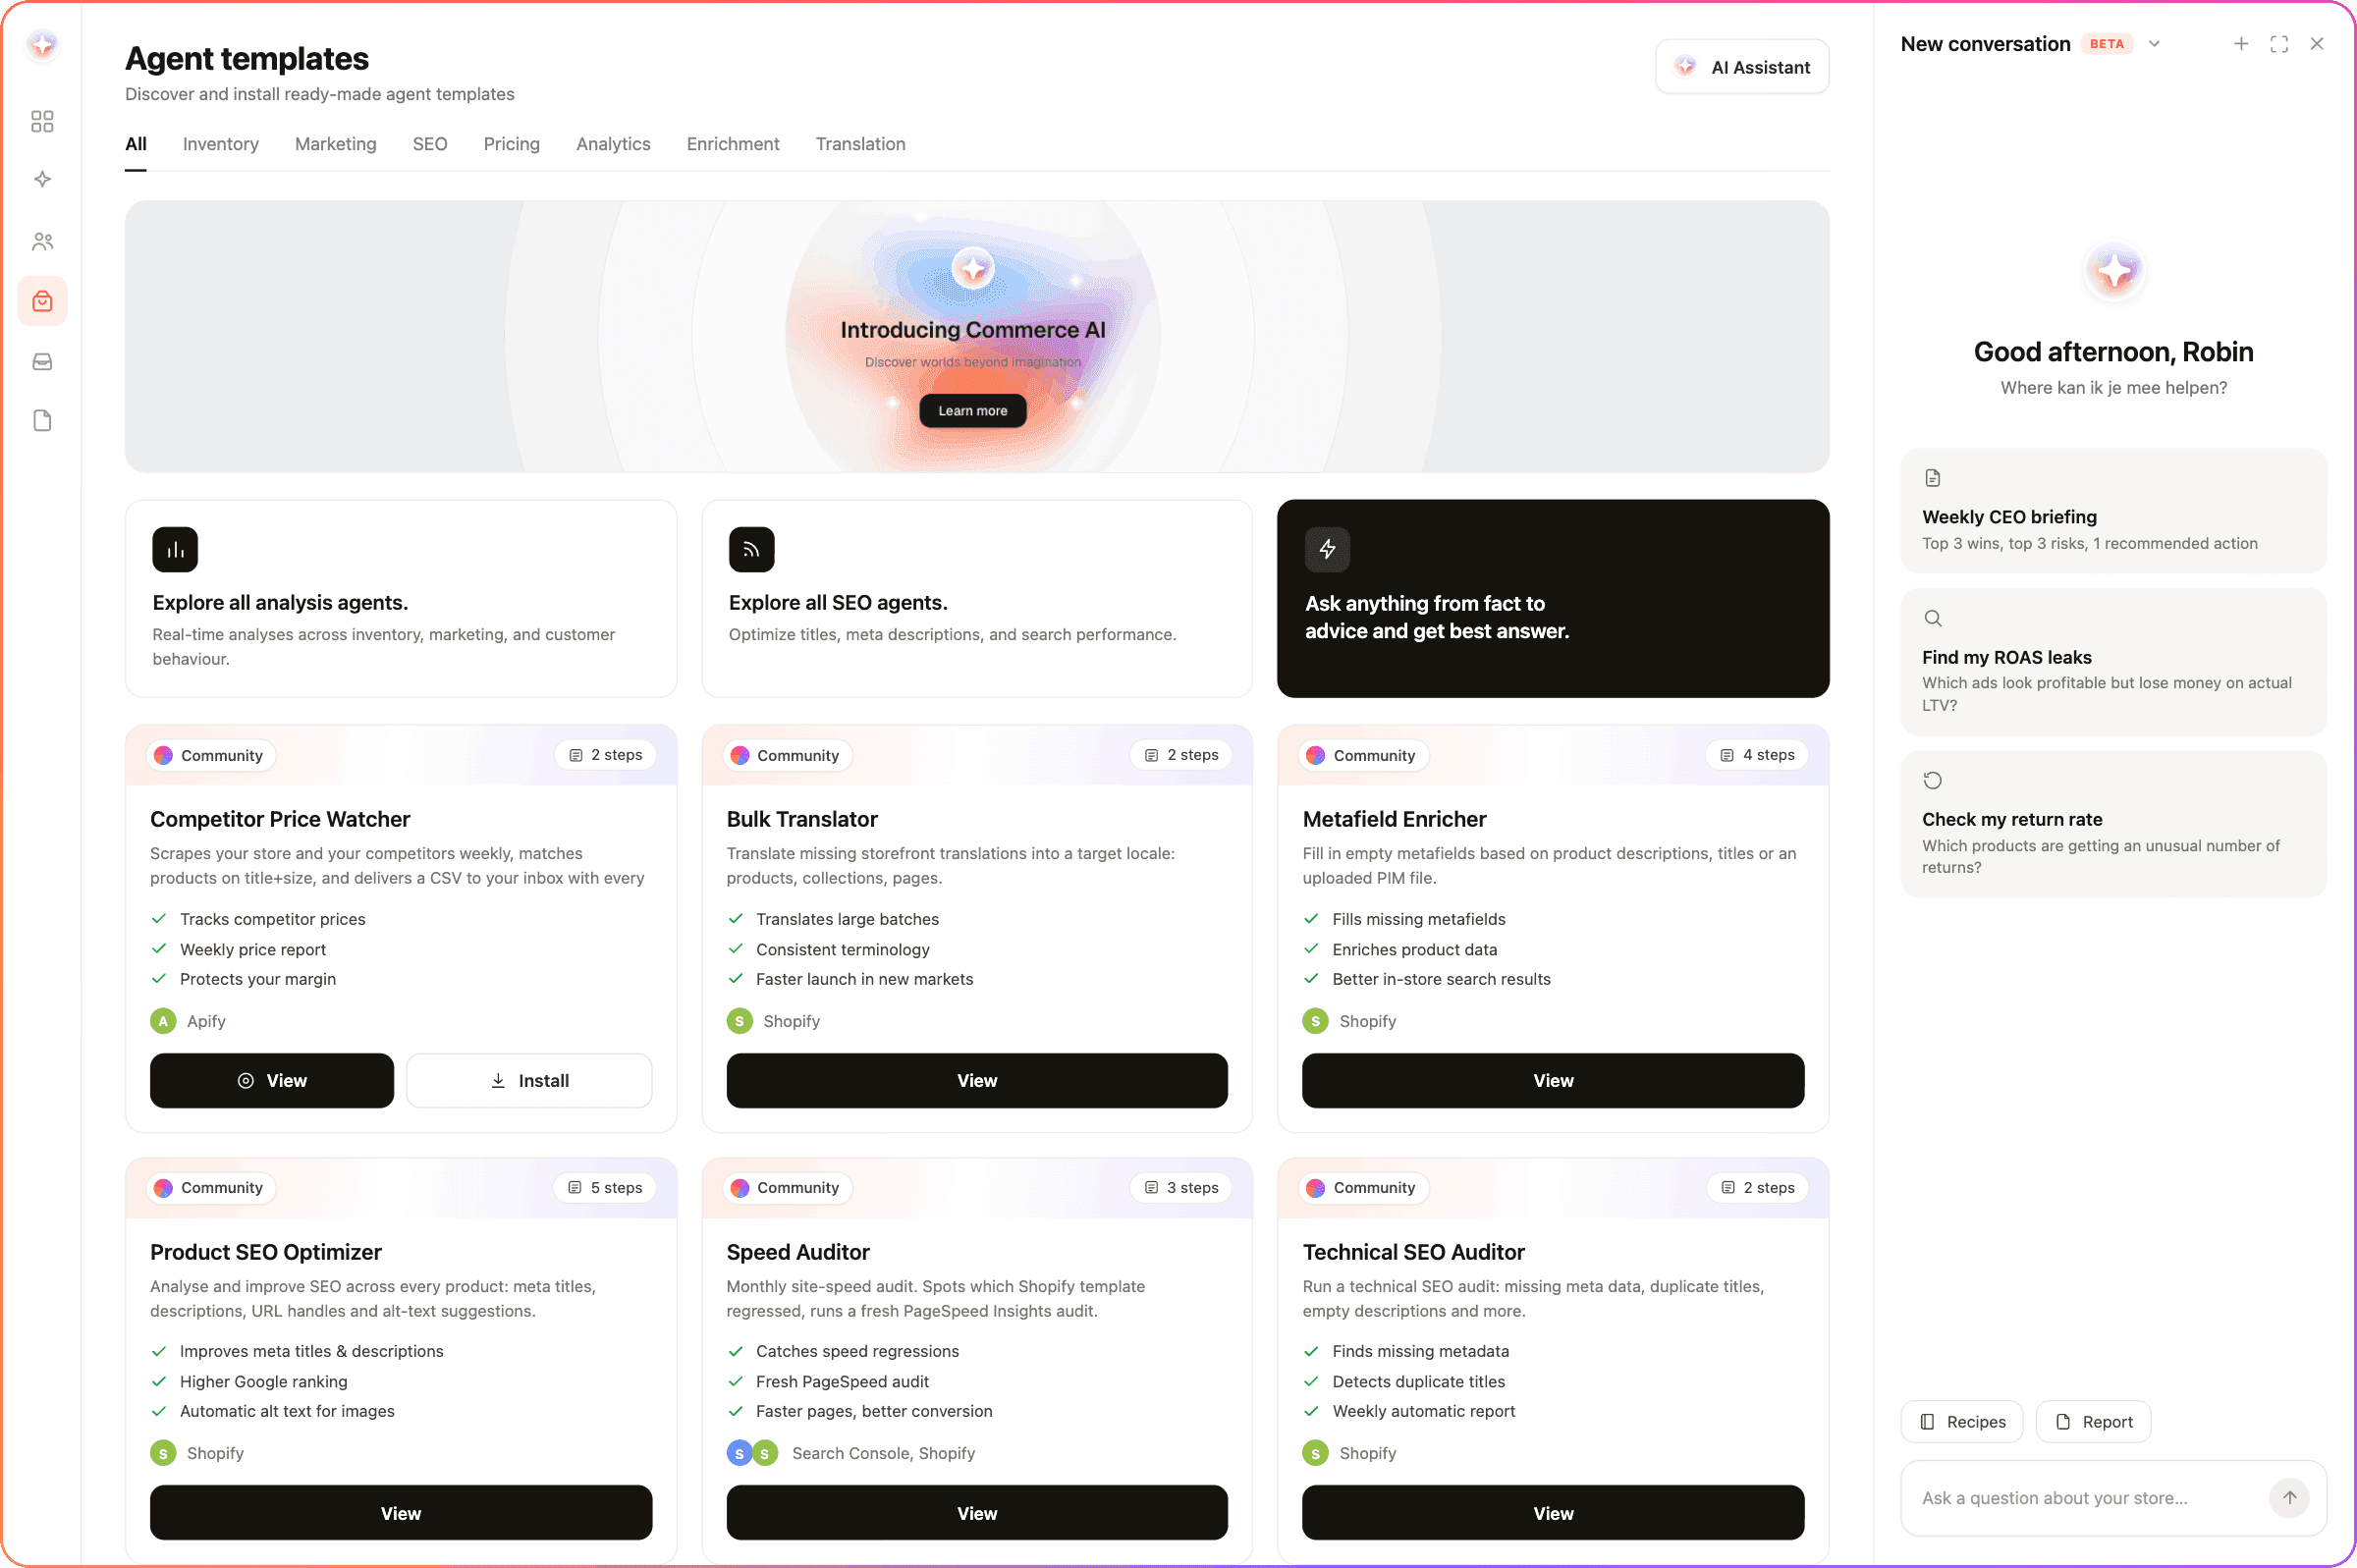Click the app logo in the sidebar
Screen dimensions: 2357x1568
click(42, 45)
